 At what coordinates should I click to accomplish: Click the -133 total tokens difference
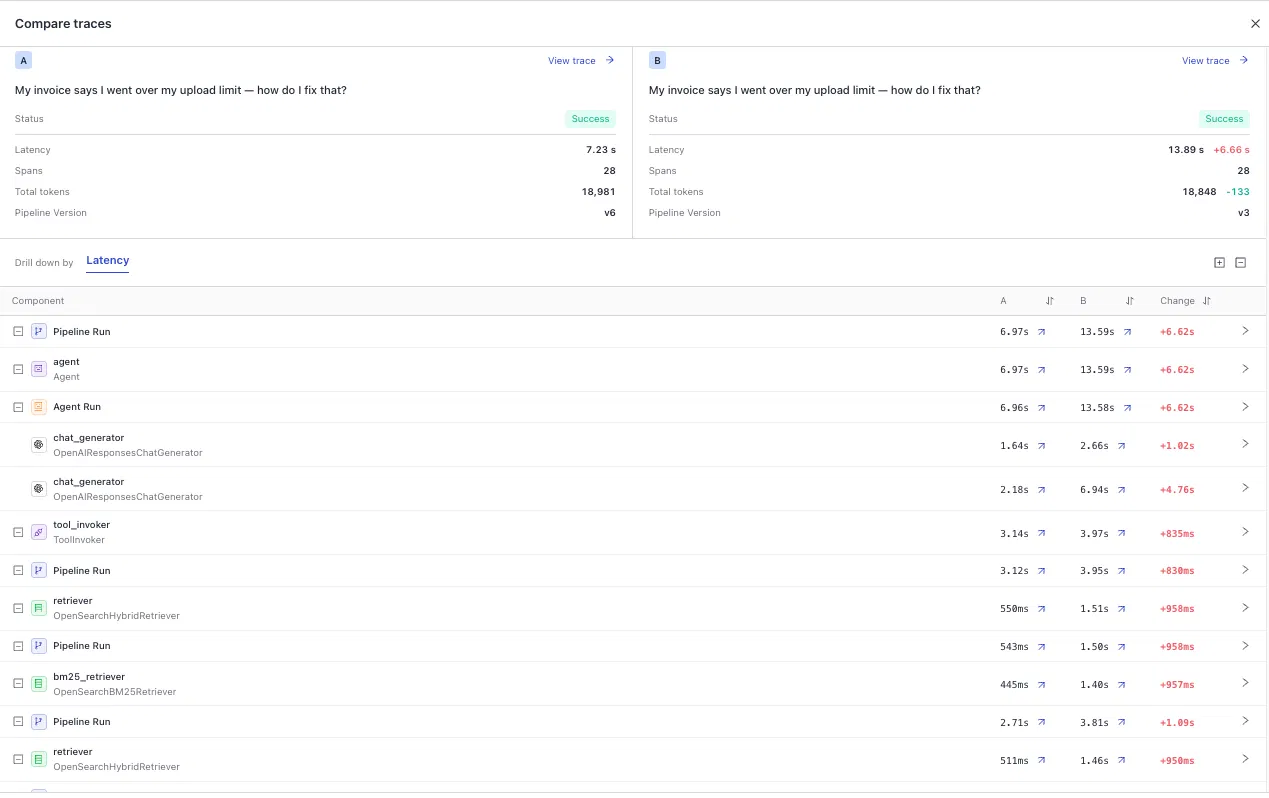[1237, 192]
